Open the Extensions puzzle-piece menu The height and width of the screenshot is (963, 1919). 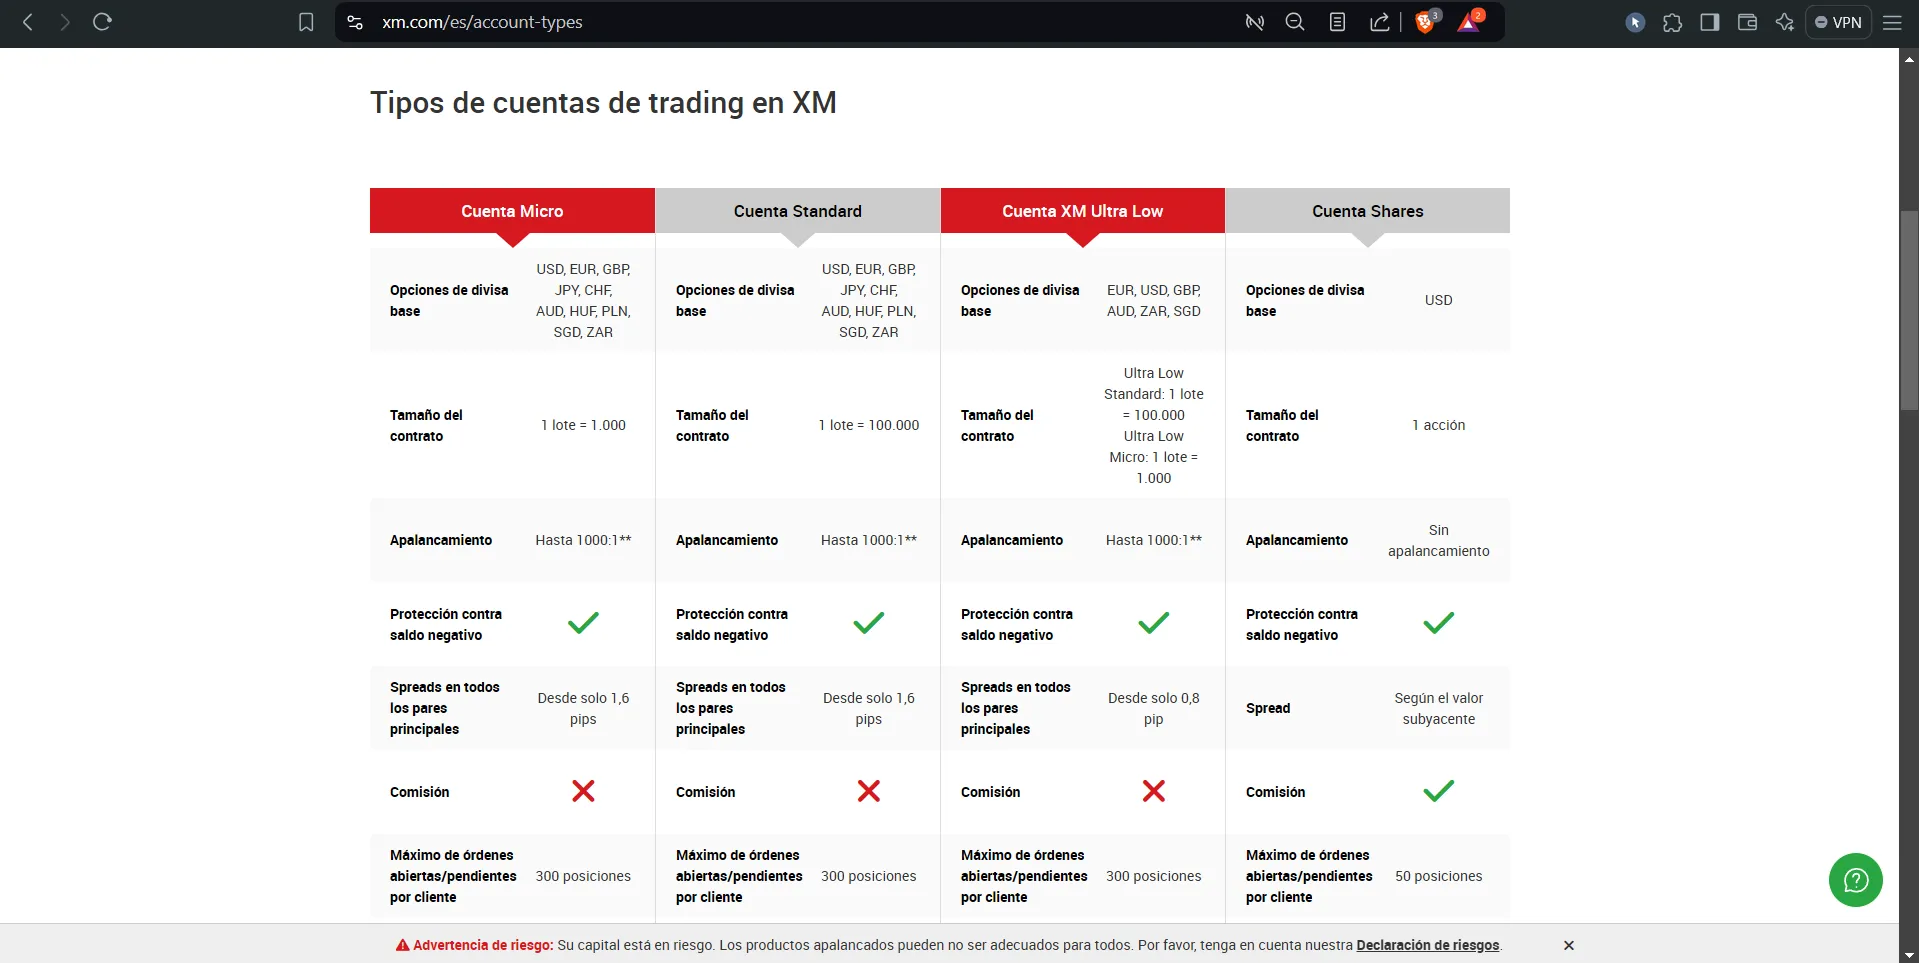(1672, 22)
